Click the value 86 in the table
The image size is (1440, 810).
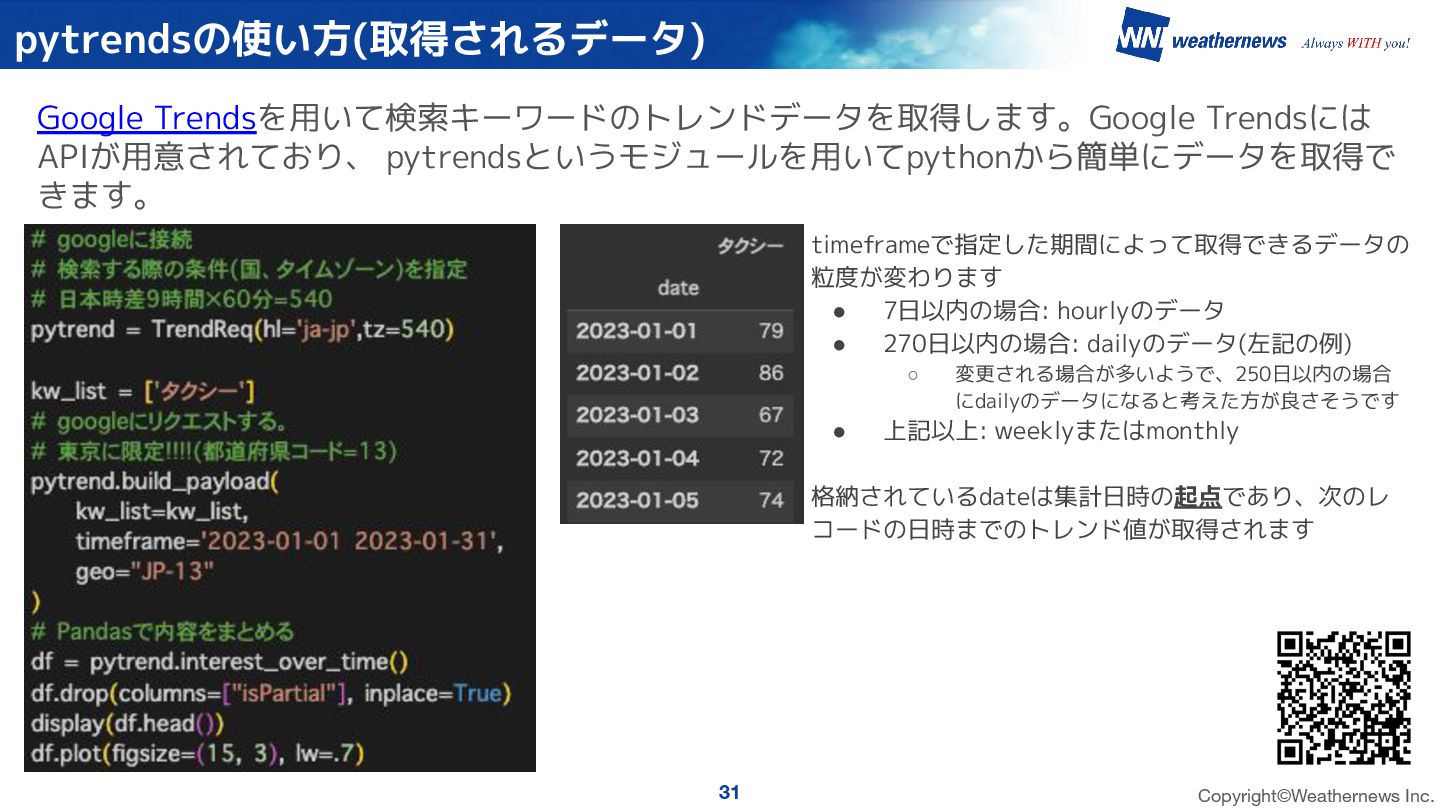[x=771, y=373]
